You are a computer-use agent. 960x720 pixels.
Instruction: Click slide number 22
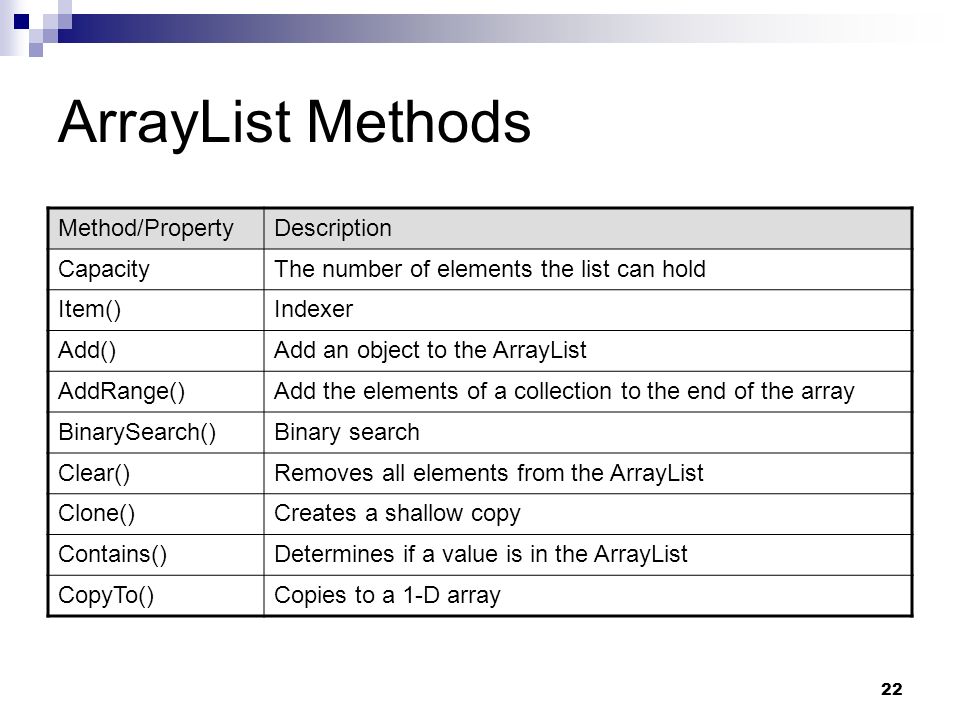(x=891, y=689)
